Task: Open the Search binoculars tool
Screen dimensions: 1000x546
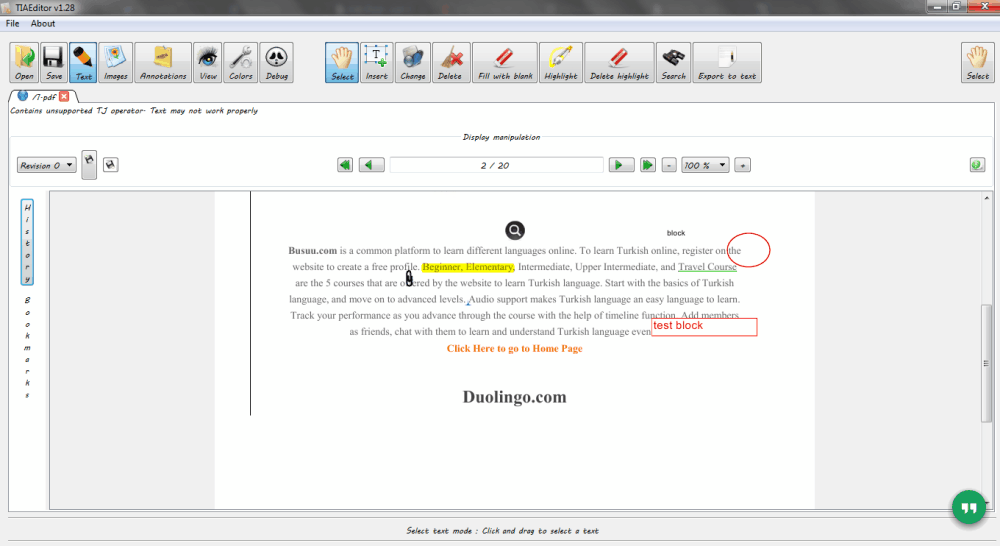Action: click(673, 63)
